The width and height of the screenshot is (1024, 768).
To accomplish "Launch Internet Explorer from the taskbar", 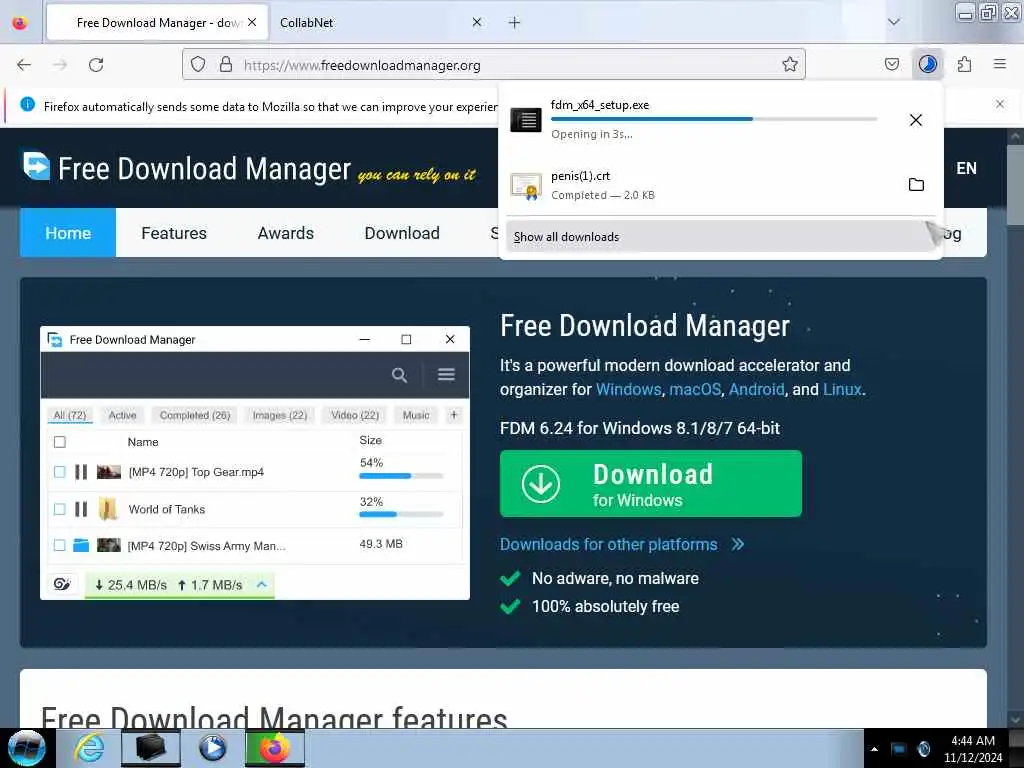I will [89, 748].
